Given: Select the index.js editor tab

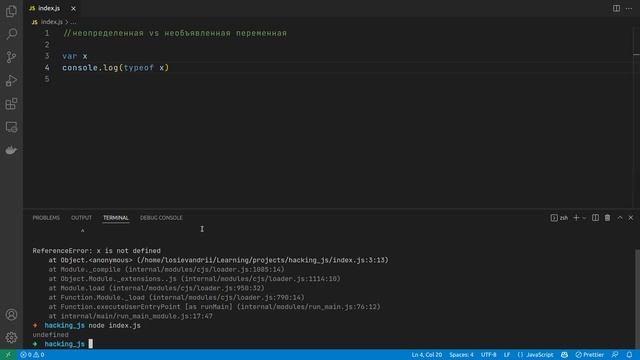Looking at the screenshot, I should pos(49,8).
